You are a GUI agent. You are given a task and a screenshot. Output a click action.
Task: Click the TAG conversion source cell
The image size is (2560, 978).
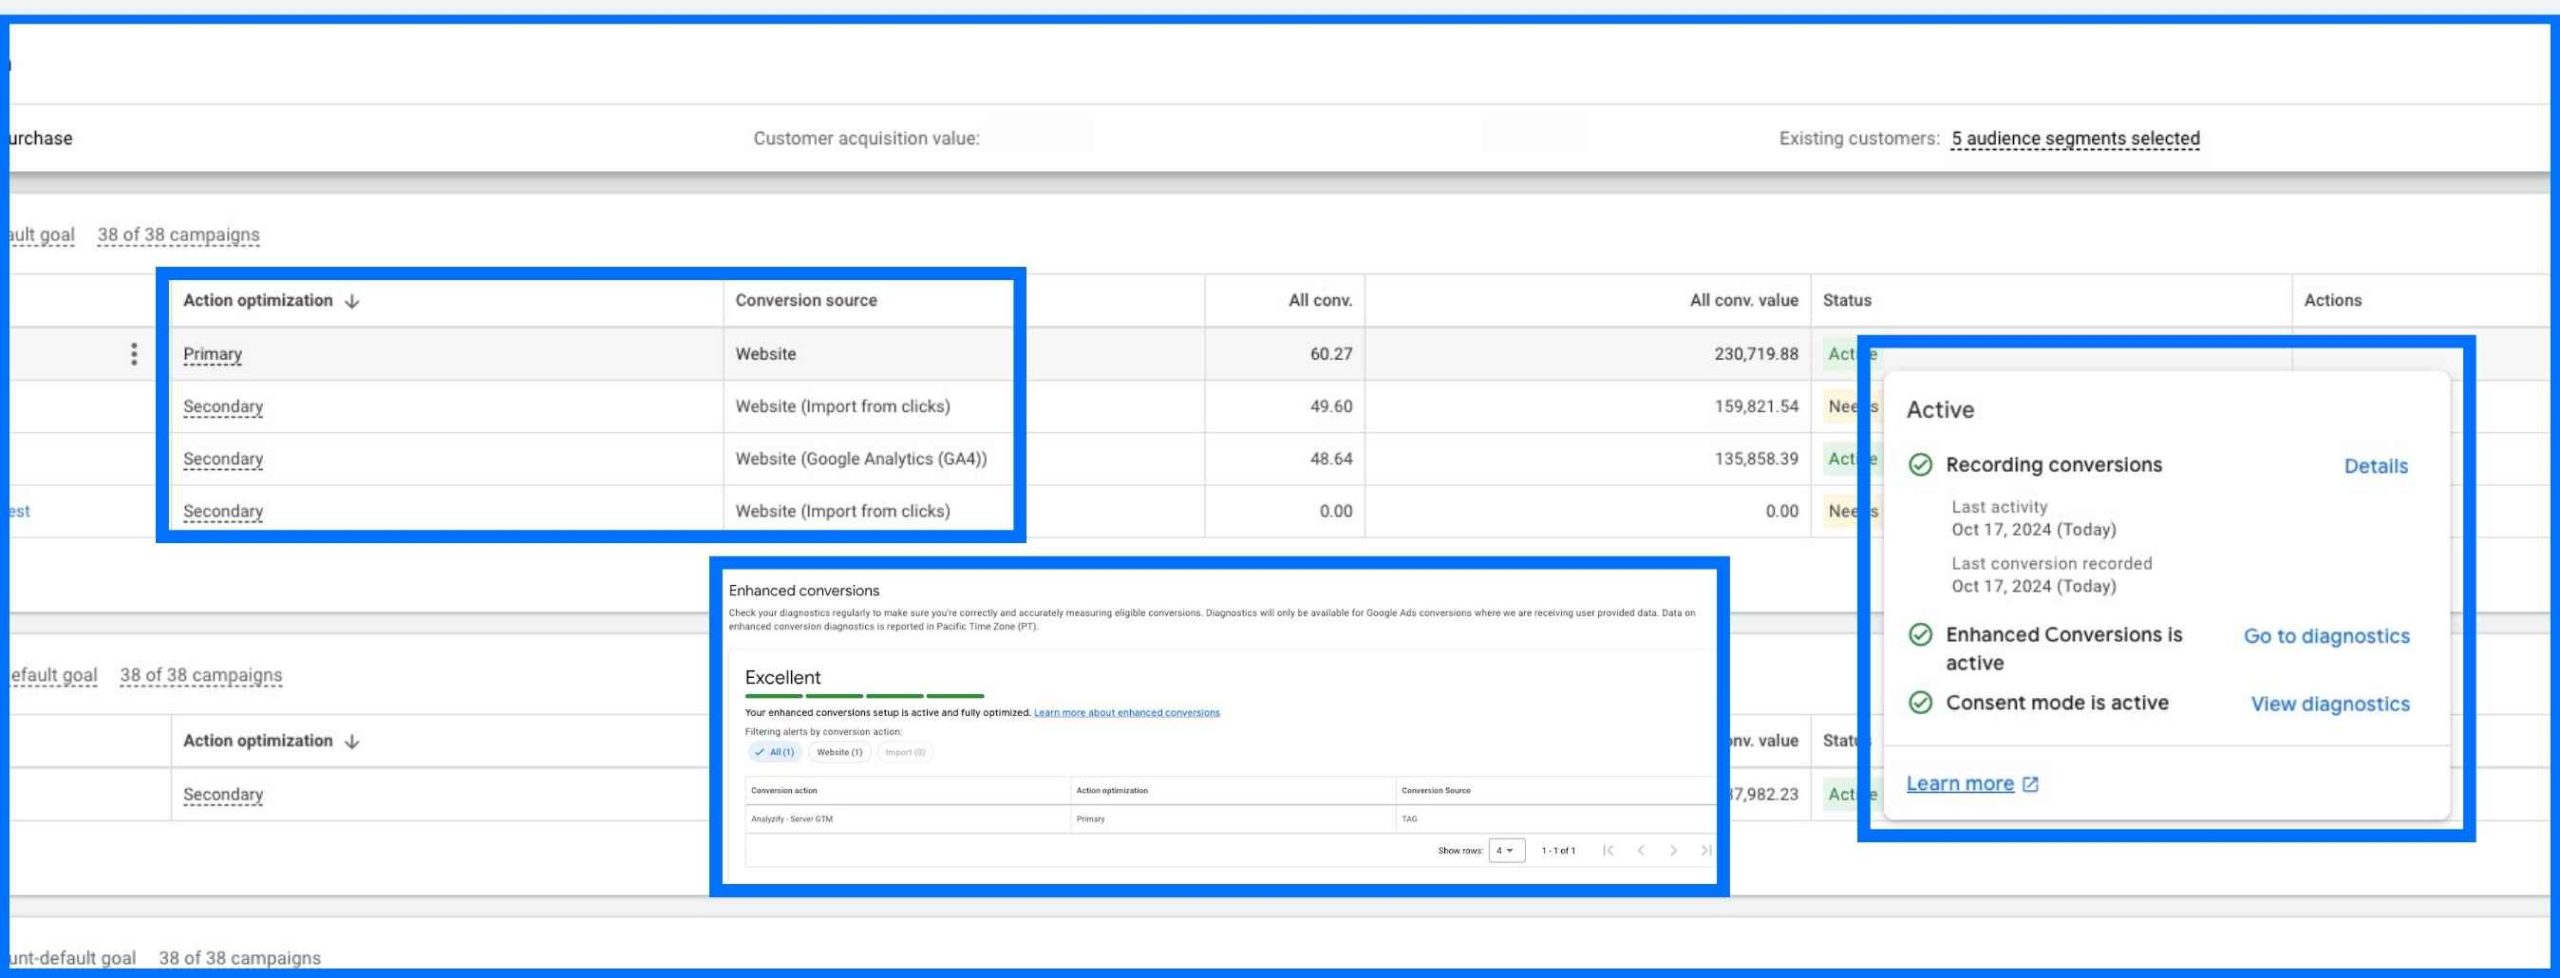tap(1409, 819)
